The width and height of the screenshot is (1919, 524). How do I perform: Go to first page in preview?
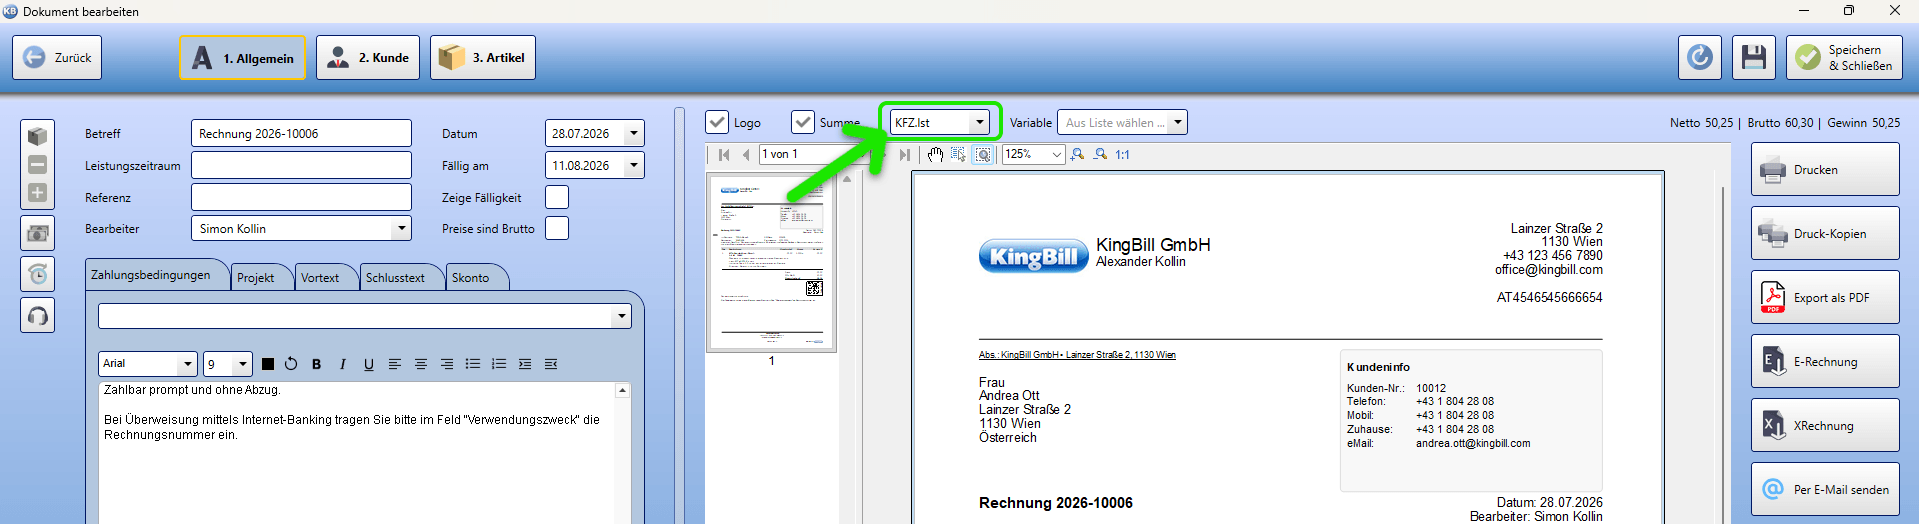point(725,155)
